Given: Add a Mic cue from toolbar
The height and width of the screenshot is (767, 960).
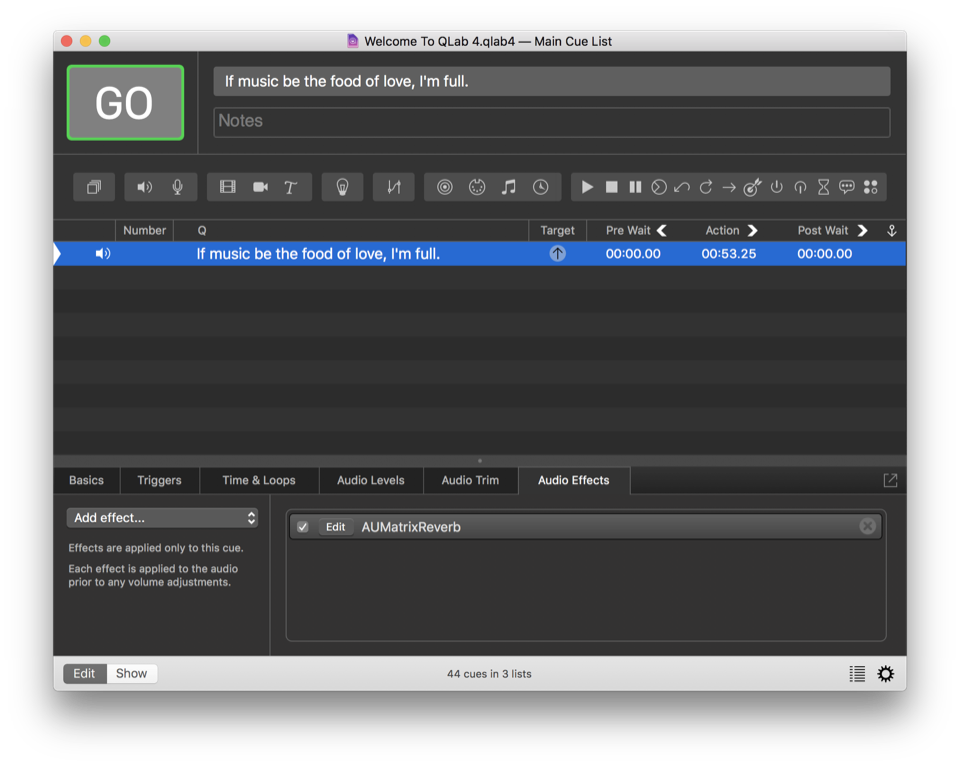Looking at the screenshot, I should (177, 187).
